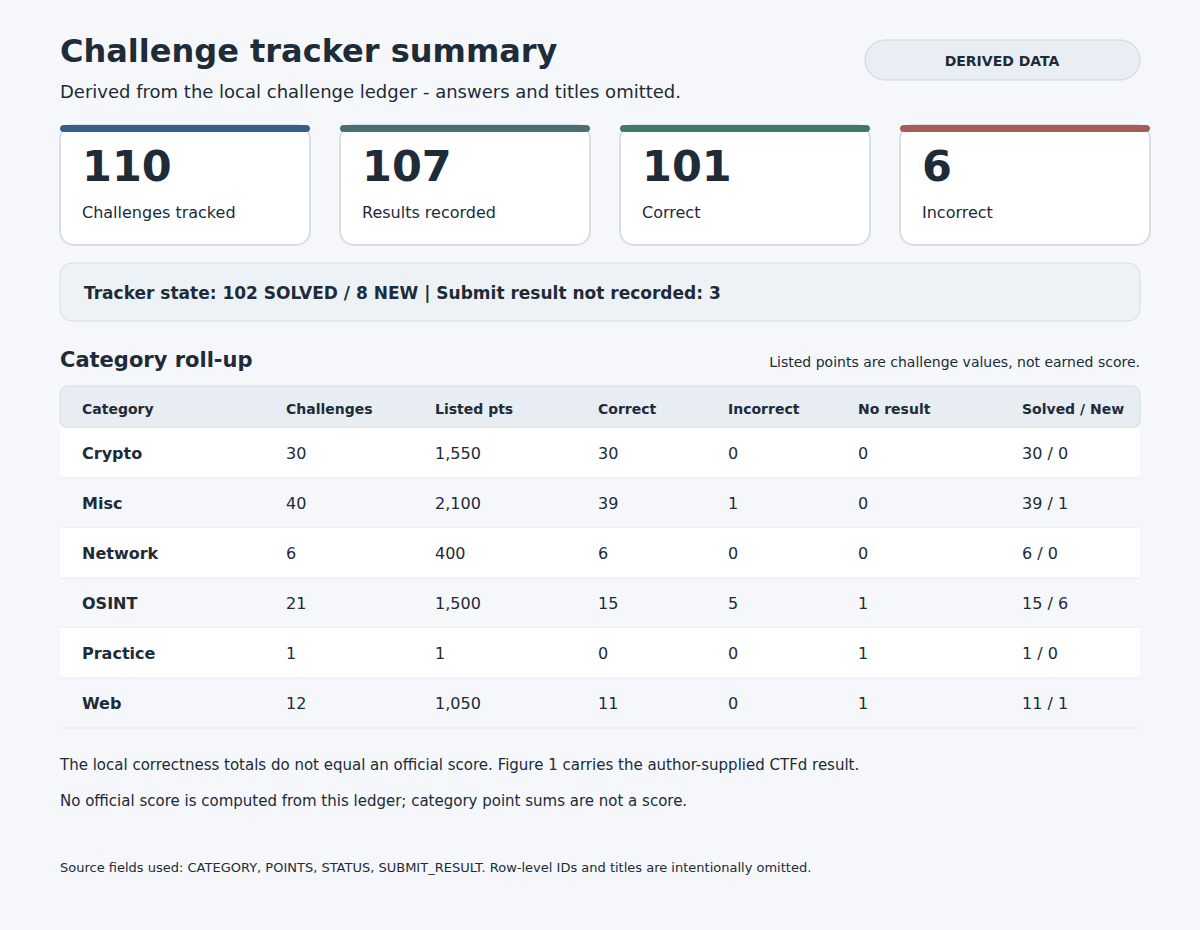1200x930 pixels.
Task: Select the OSINT category row label
Action: point(110,603)
